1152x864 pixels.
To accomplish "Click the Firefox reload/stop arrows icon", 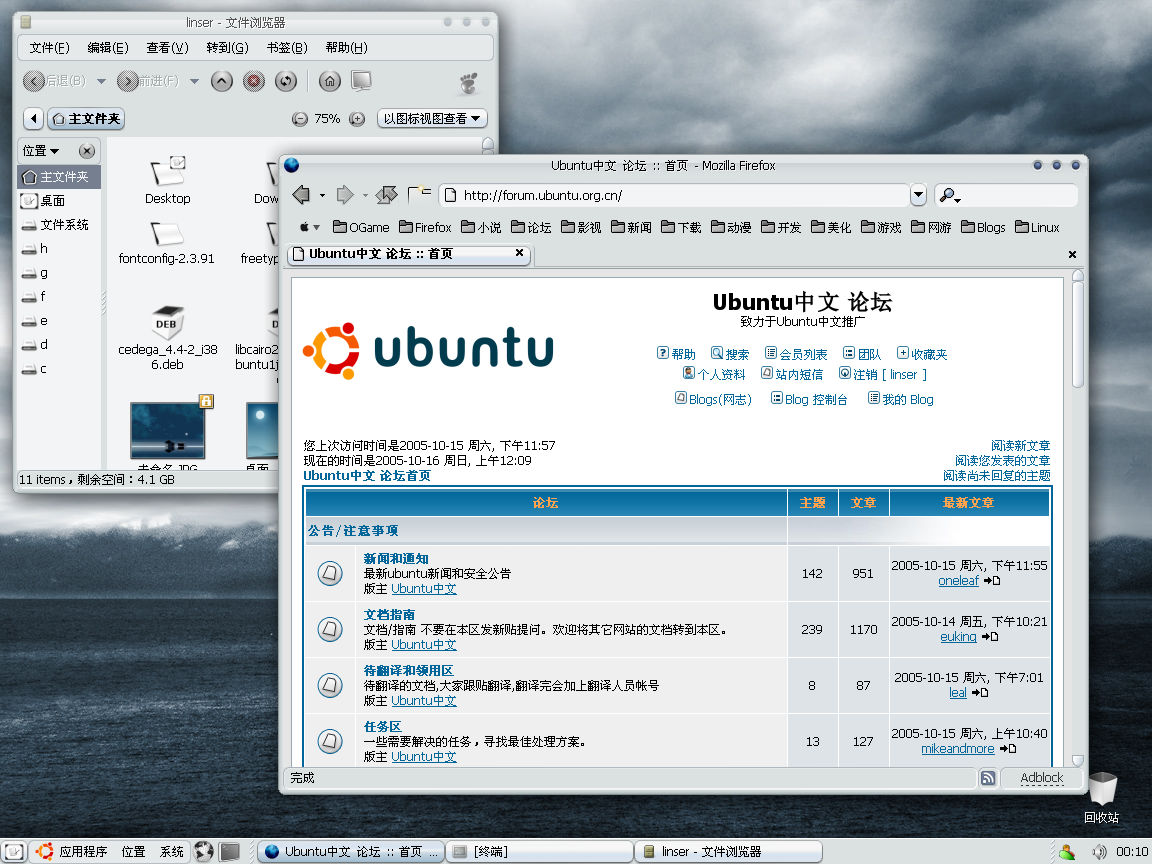I will click(x=386, y=195).
